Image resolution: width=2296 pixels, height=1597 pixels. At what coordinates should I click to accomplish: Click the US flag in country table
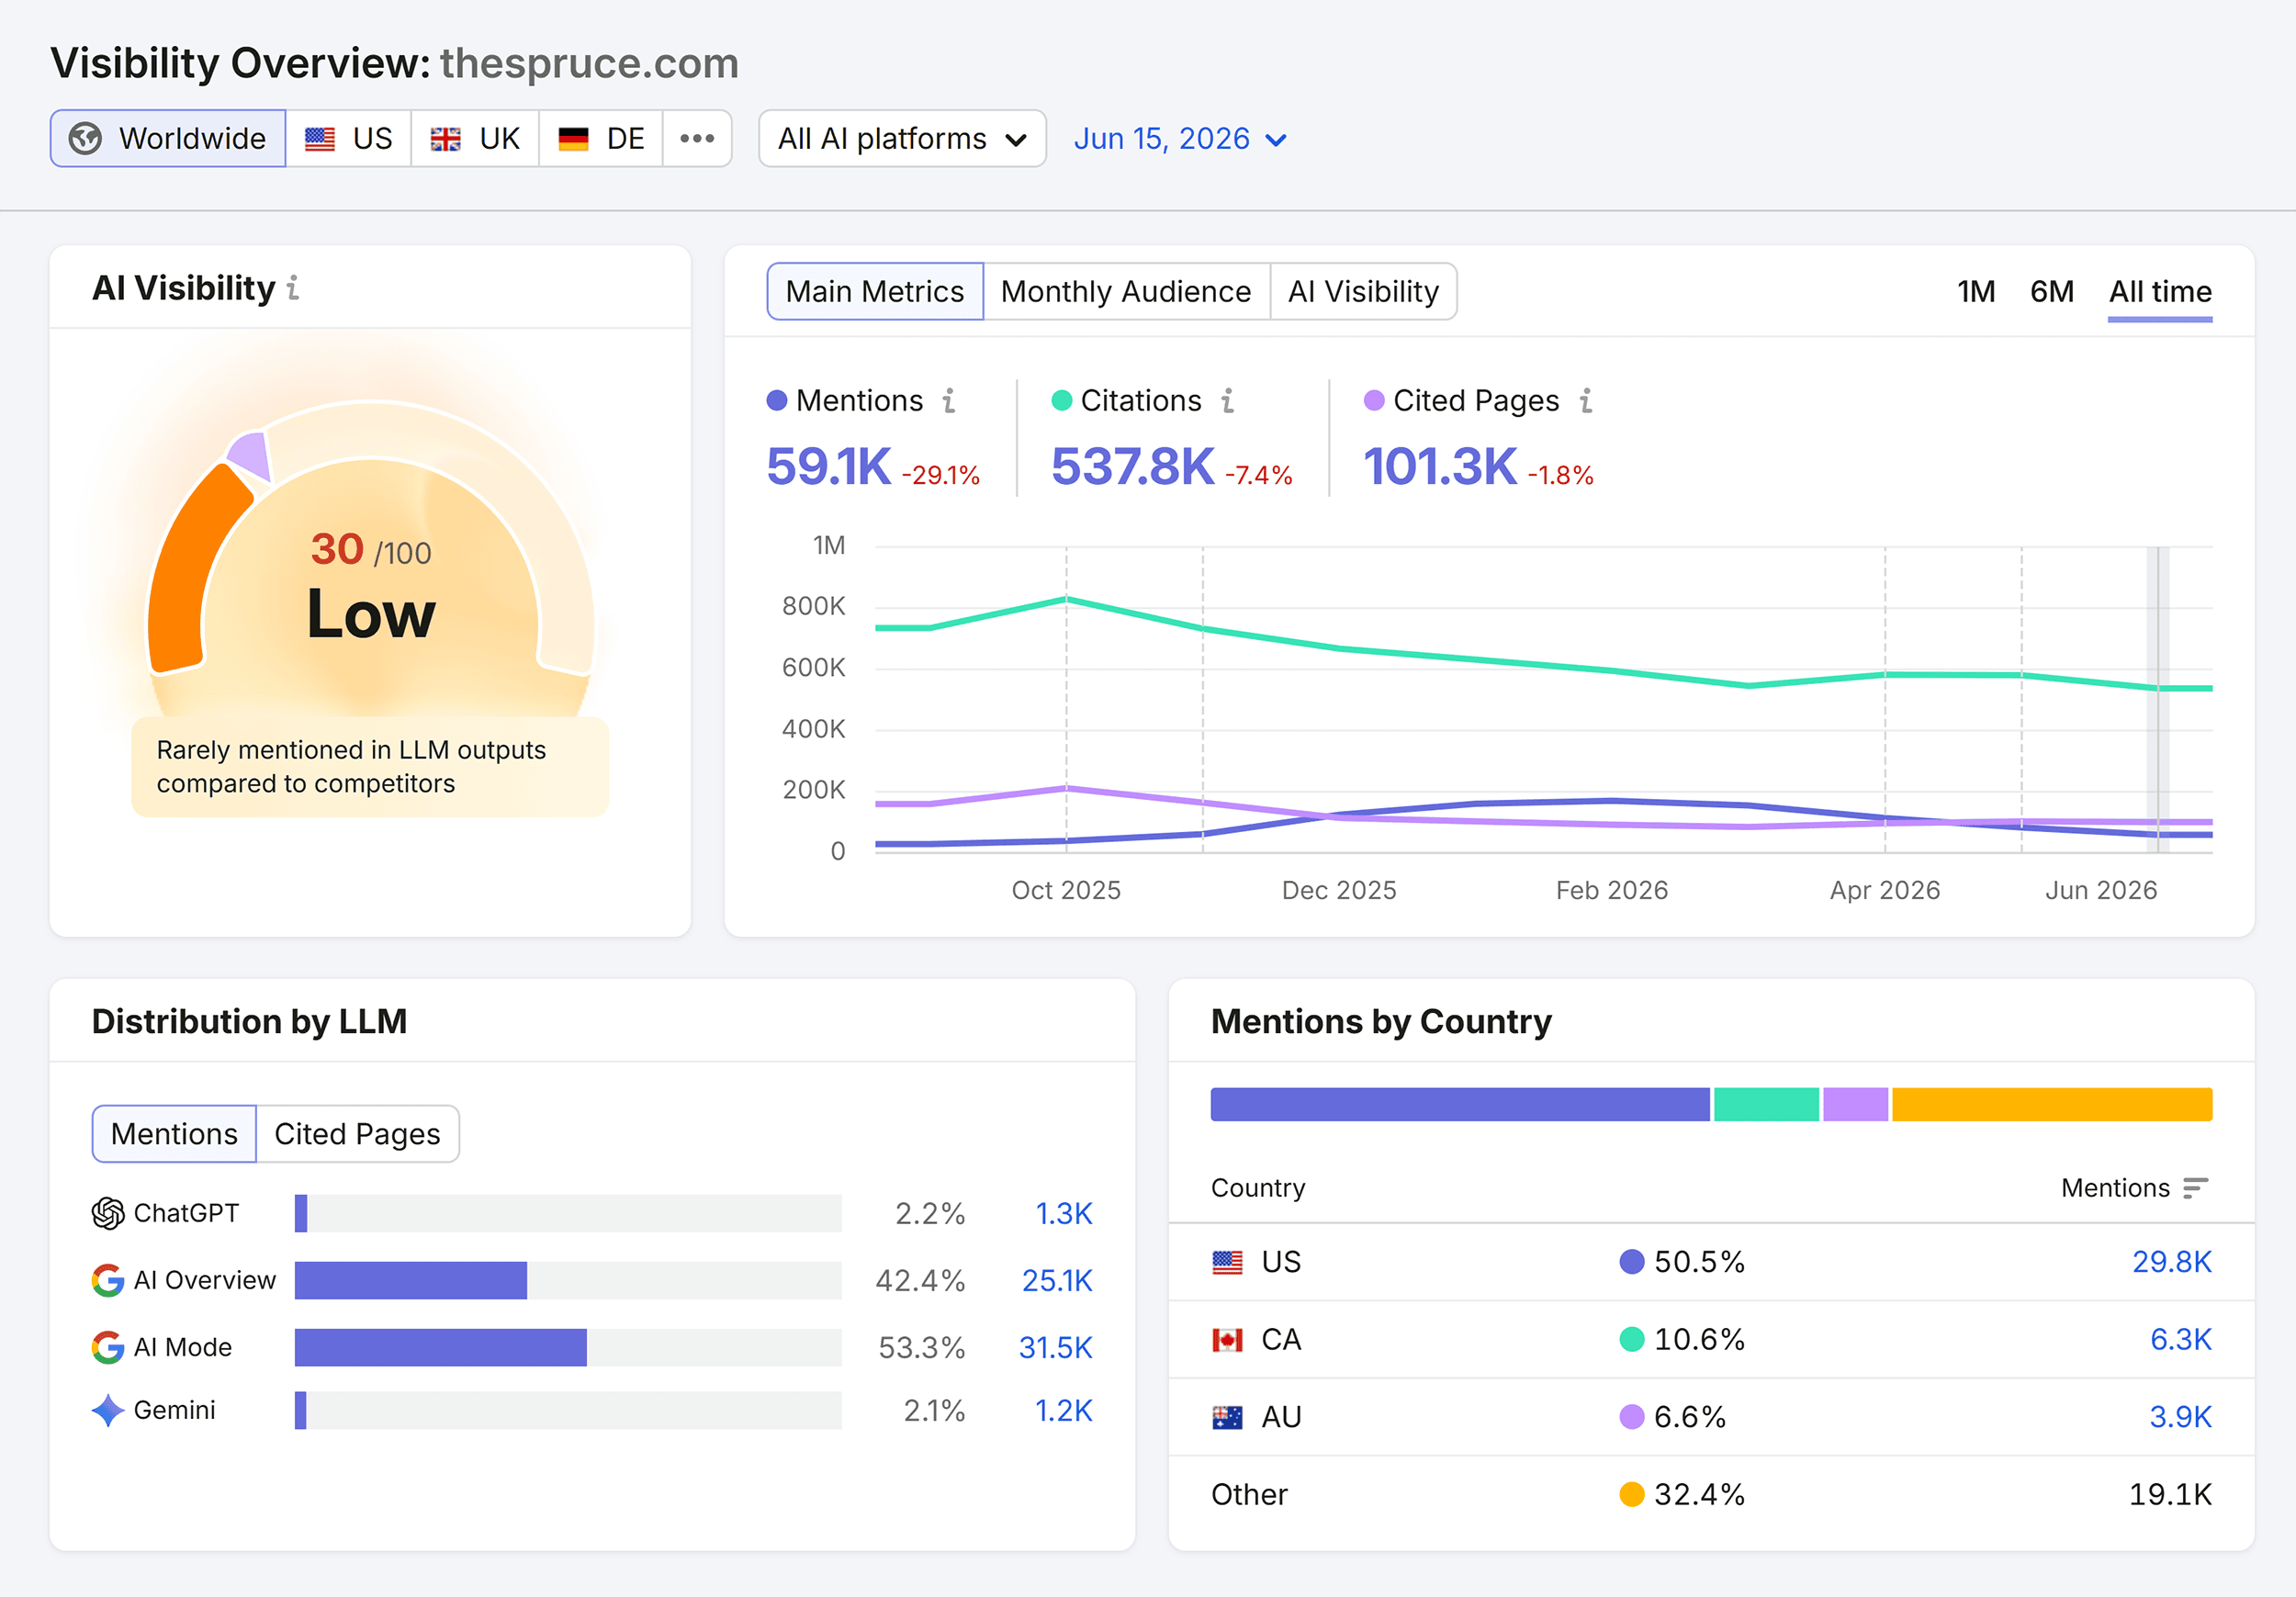[x=1227, y=1262]
